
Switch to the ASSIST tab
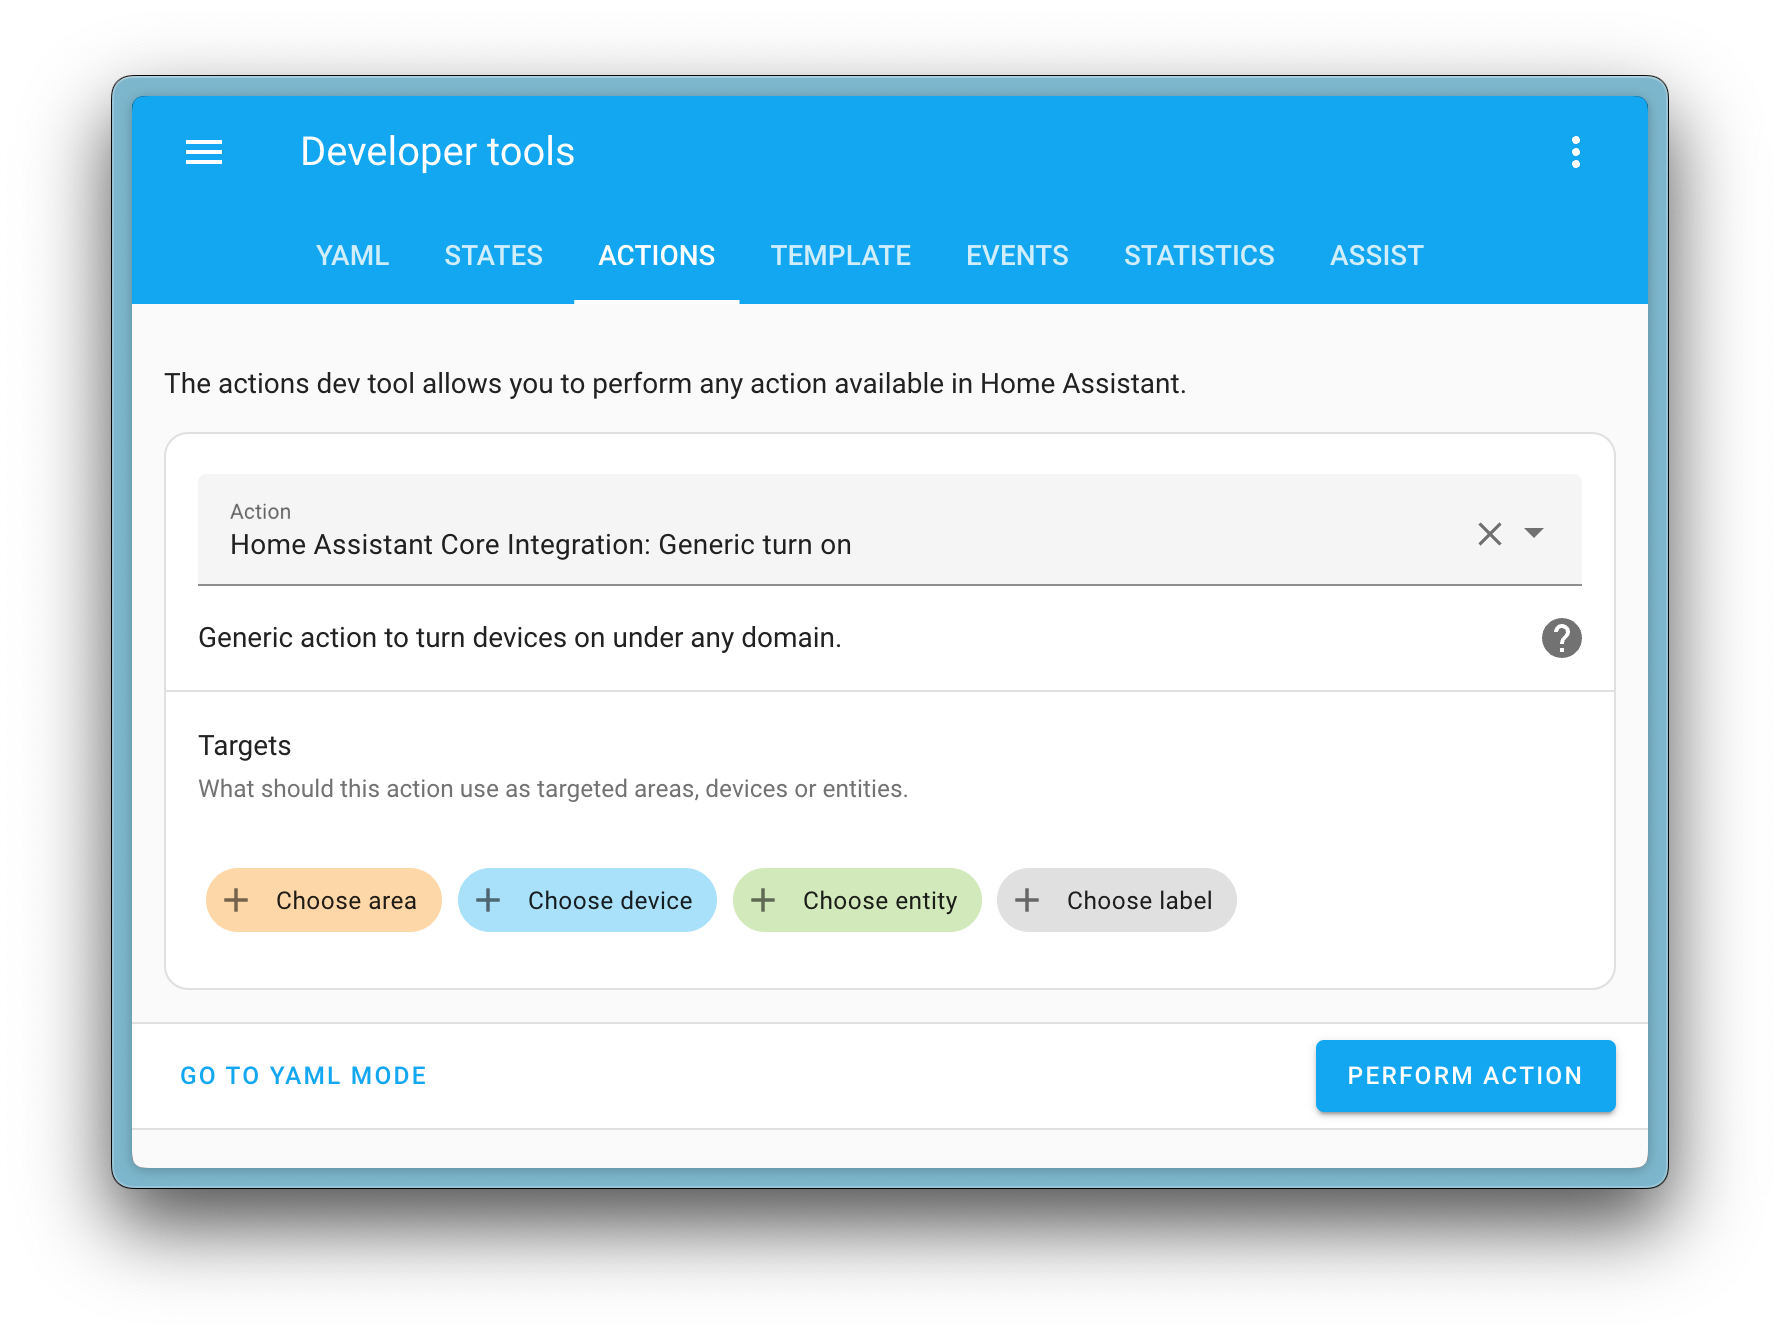pyautogui.click(x=1376, y=256)
